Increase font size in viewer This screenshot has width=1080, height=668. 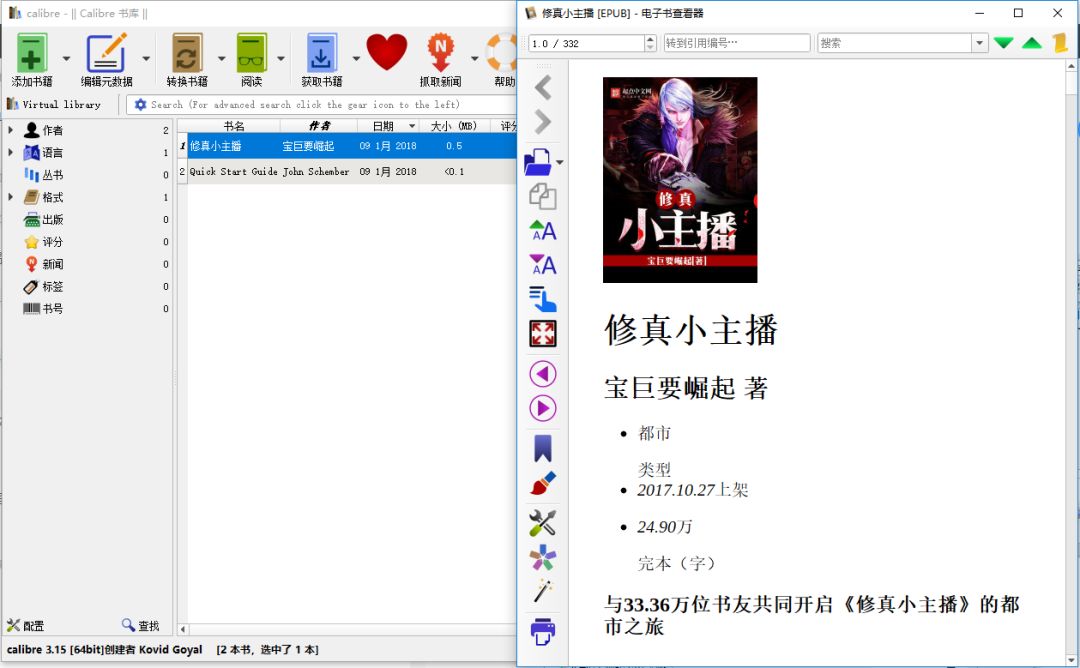pyautogui.click(x=543, y=231)
